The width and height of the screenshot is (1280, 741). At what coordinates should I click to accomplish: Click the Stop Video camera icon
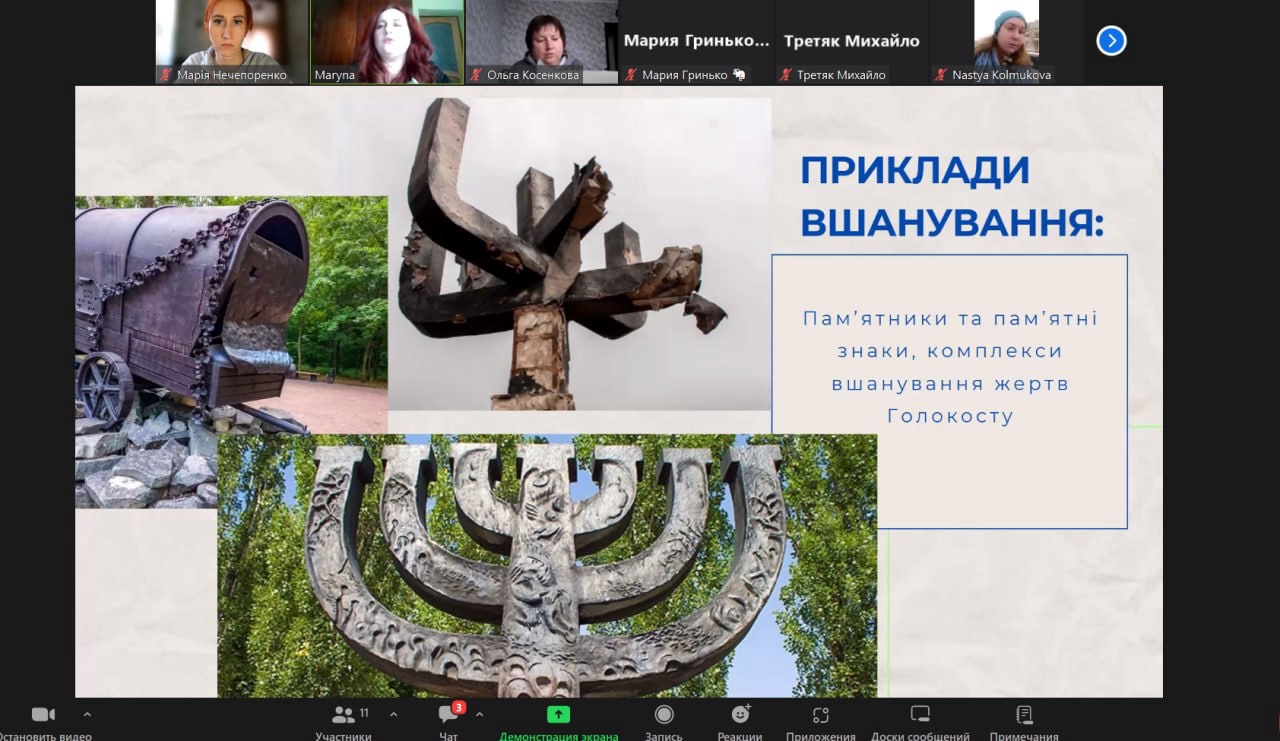click(x=43, y=714)
